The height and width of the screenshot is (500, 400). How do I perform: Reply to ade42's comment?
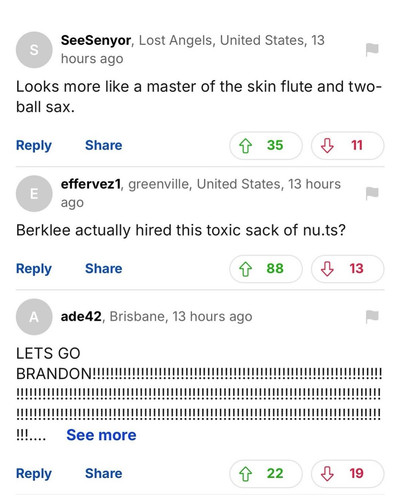[34, 474]
